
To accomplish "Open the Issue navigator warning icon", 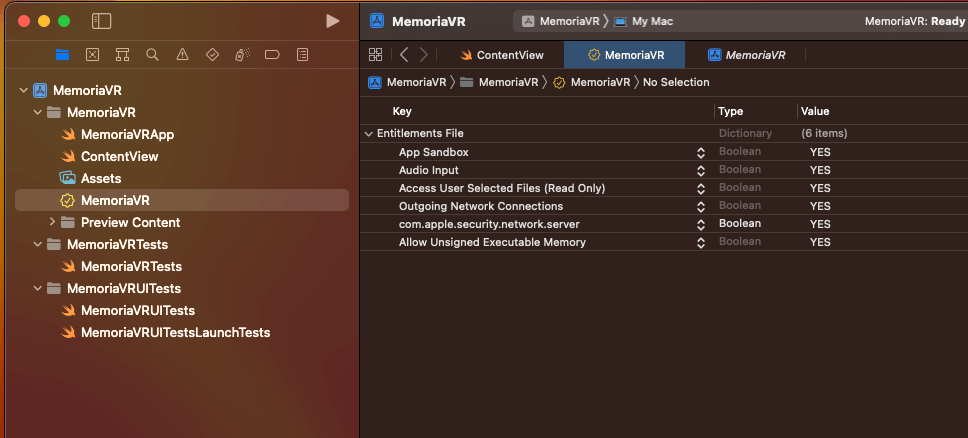I will 182,55.
